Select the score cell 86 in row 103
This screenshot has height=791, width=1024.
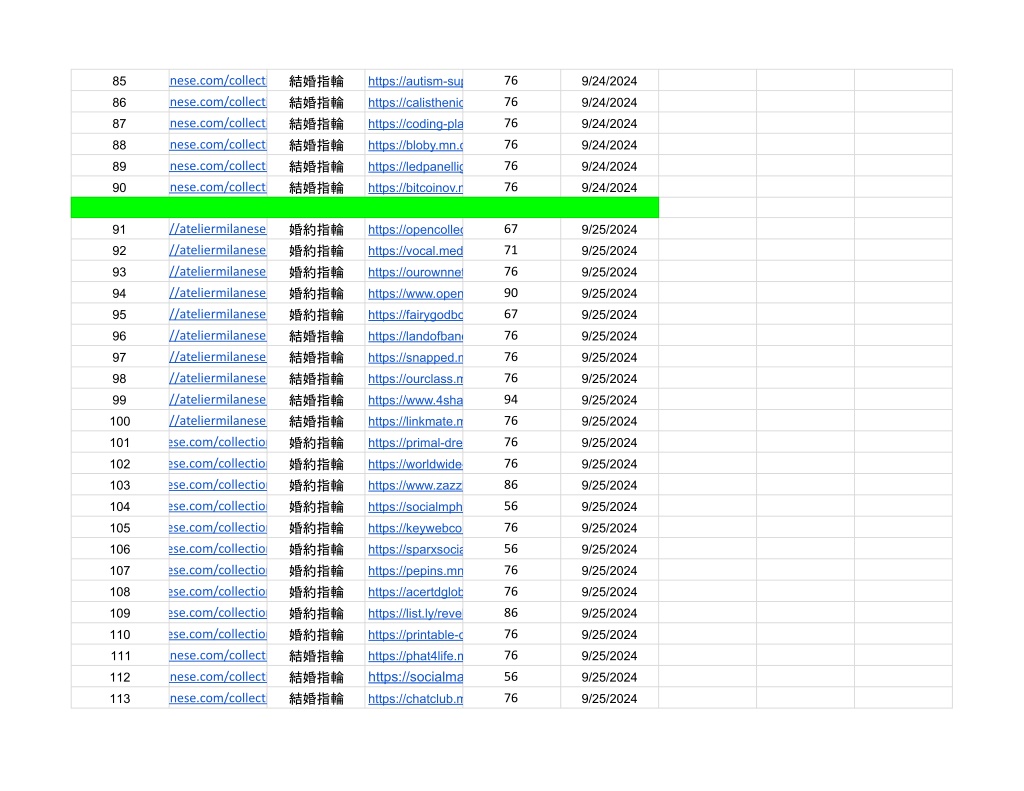[511, 485]
